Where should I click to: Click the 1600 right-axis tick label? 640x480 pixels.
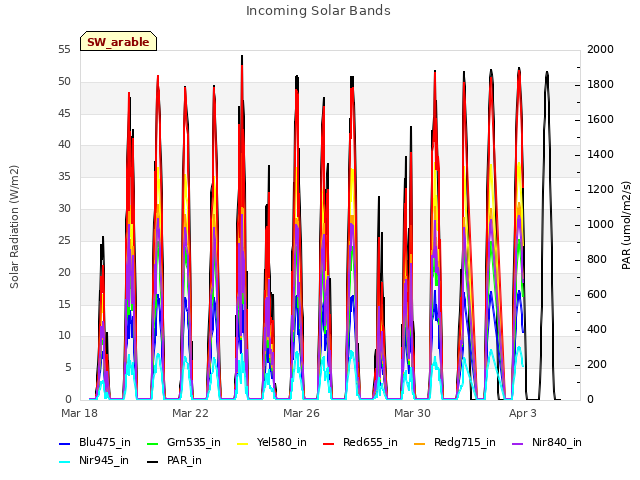pyautogui.click(x=600, y=119)
